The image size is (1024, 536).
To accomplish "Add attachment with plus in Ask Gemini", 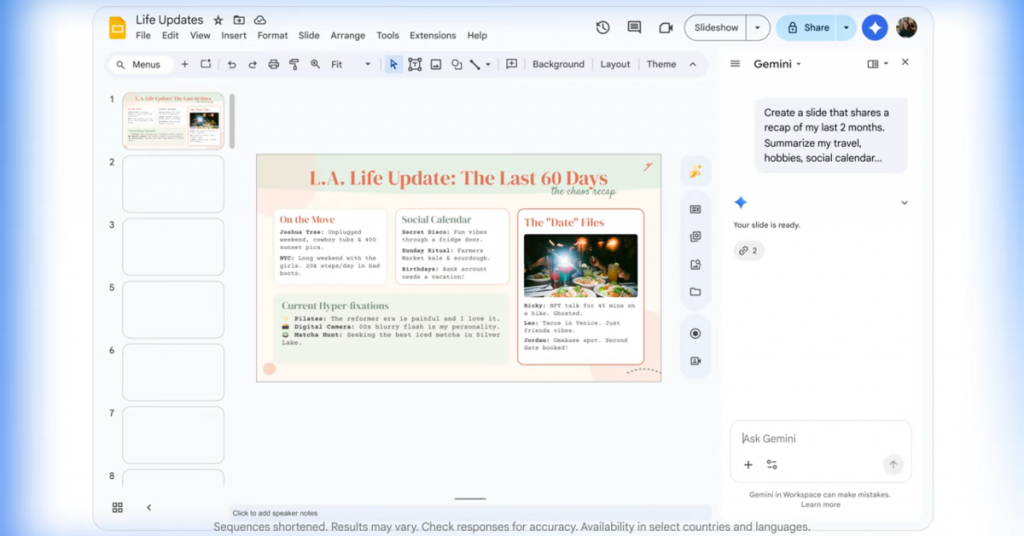I will 748,465.
